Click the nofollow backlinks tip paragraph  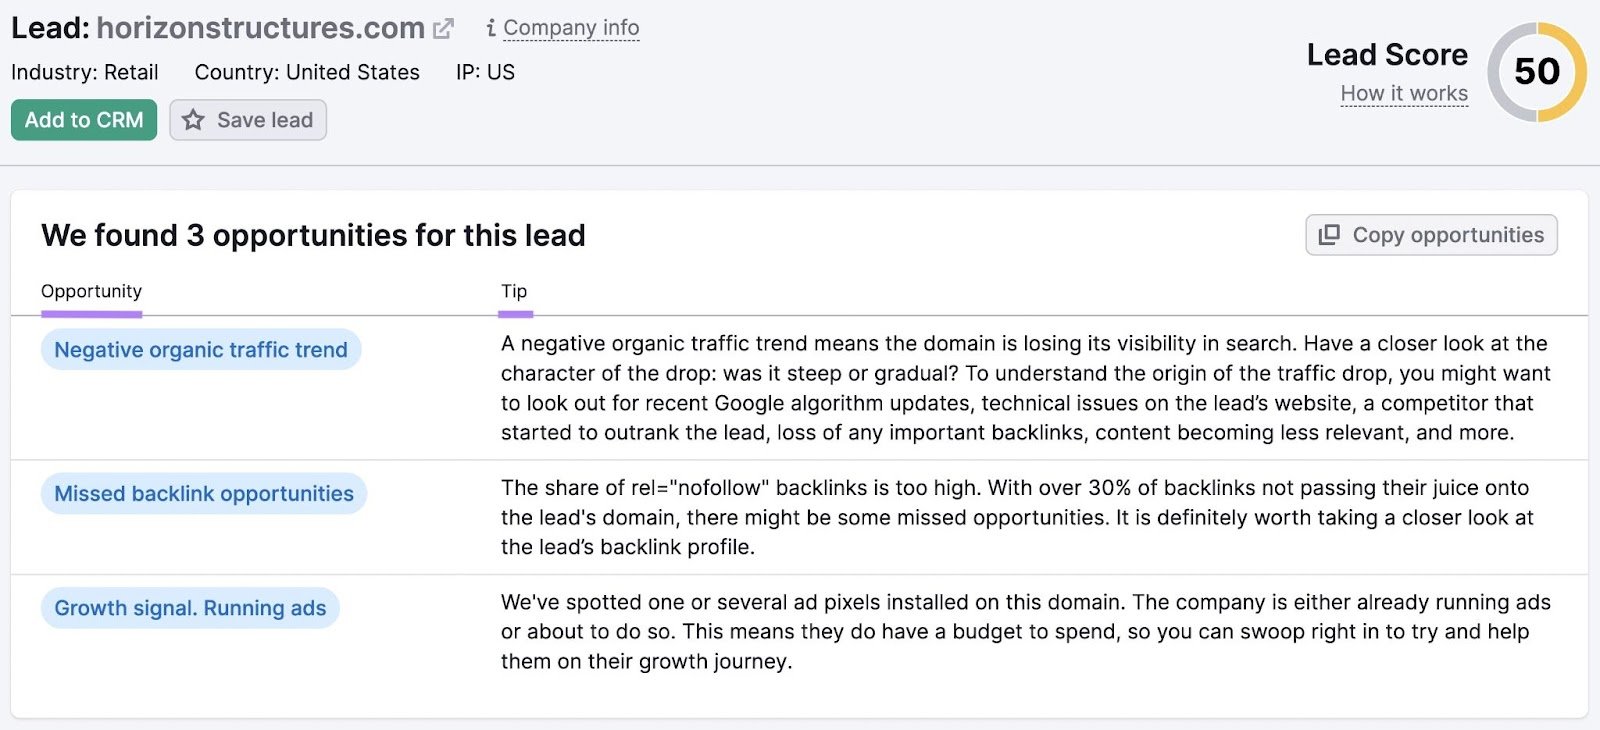click(1016, 517)
